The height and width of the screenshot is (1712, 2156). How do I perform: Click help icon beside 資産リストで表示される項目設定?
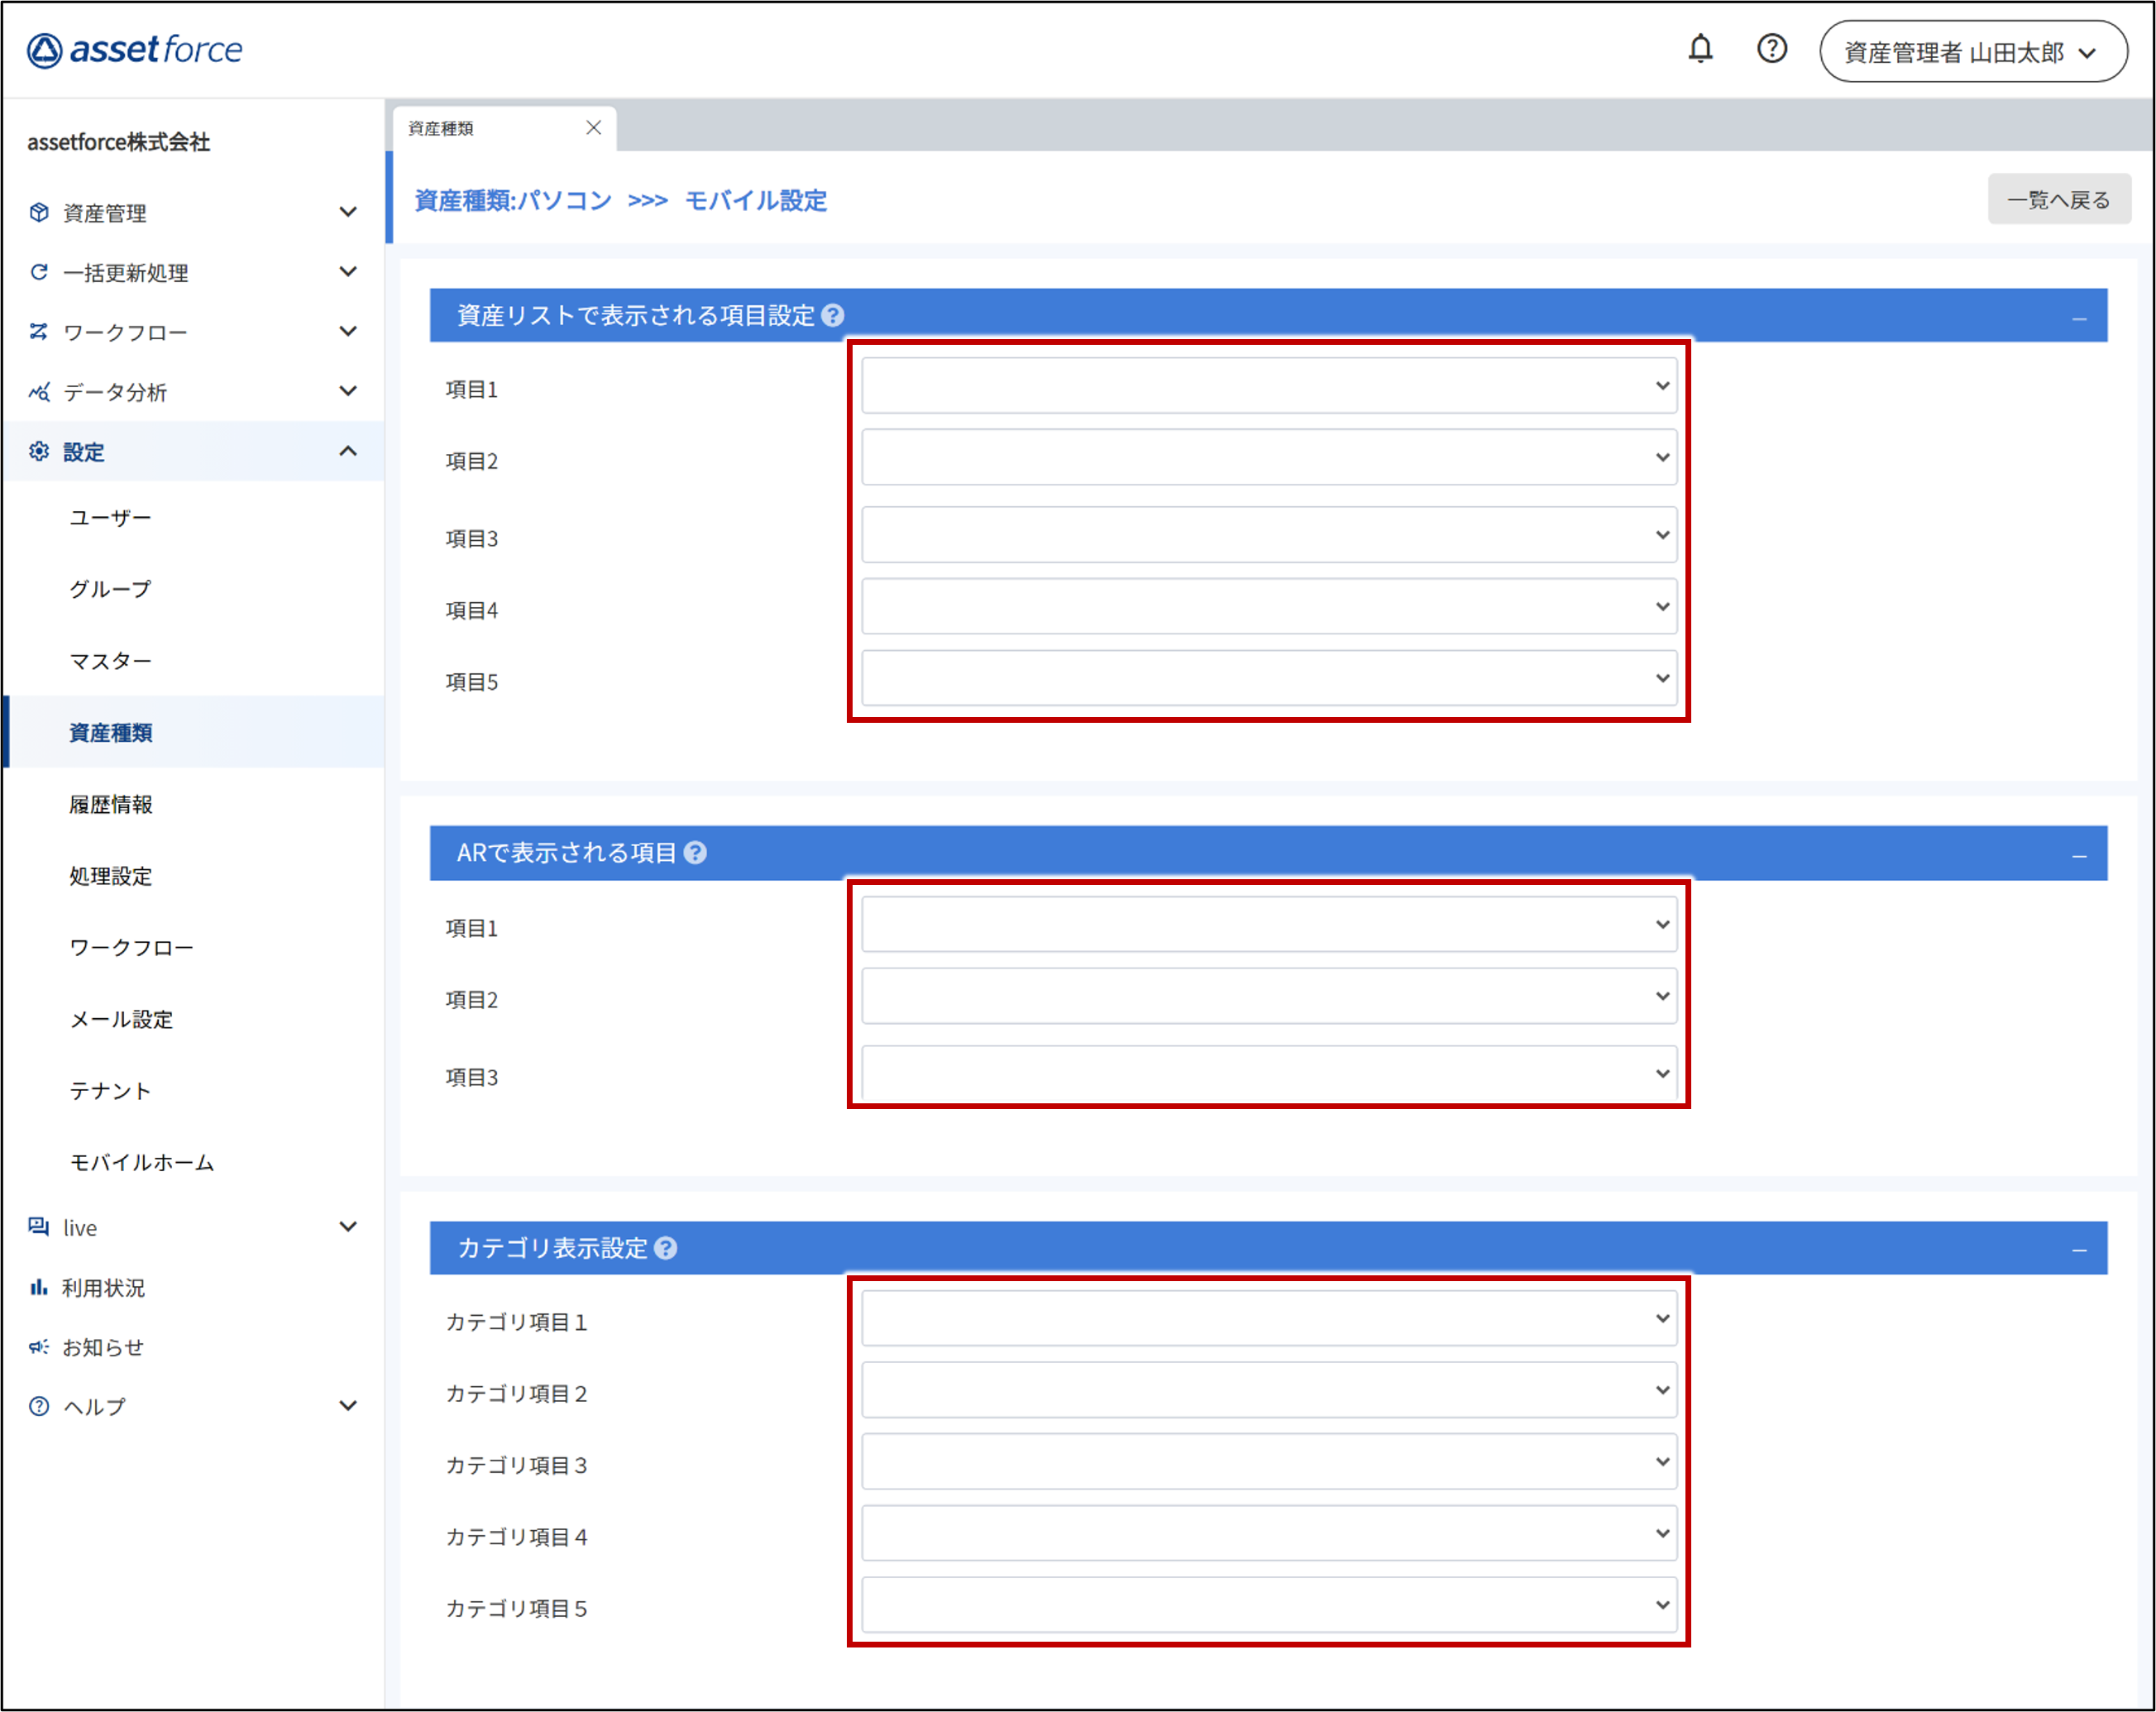tap(833, 316)
